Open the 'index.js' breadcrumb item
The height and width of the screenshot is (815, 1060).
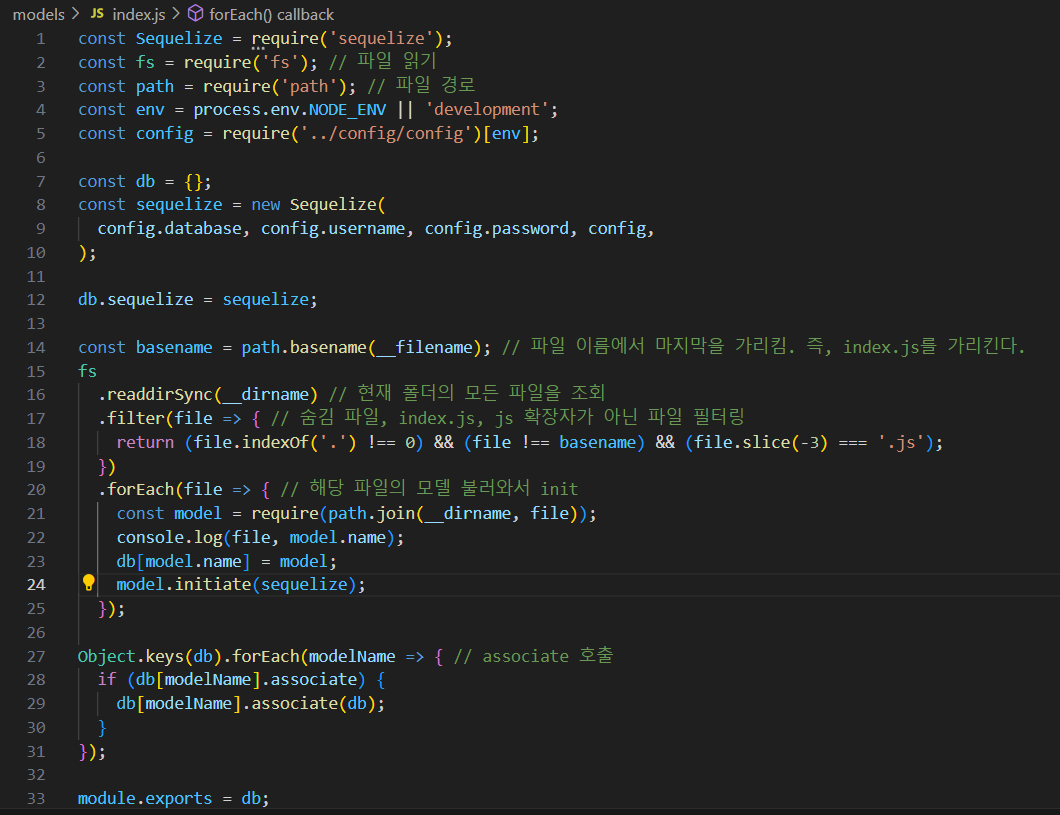139,14
